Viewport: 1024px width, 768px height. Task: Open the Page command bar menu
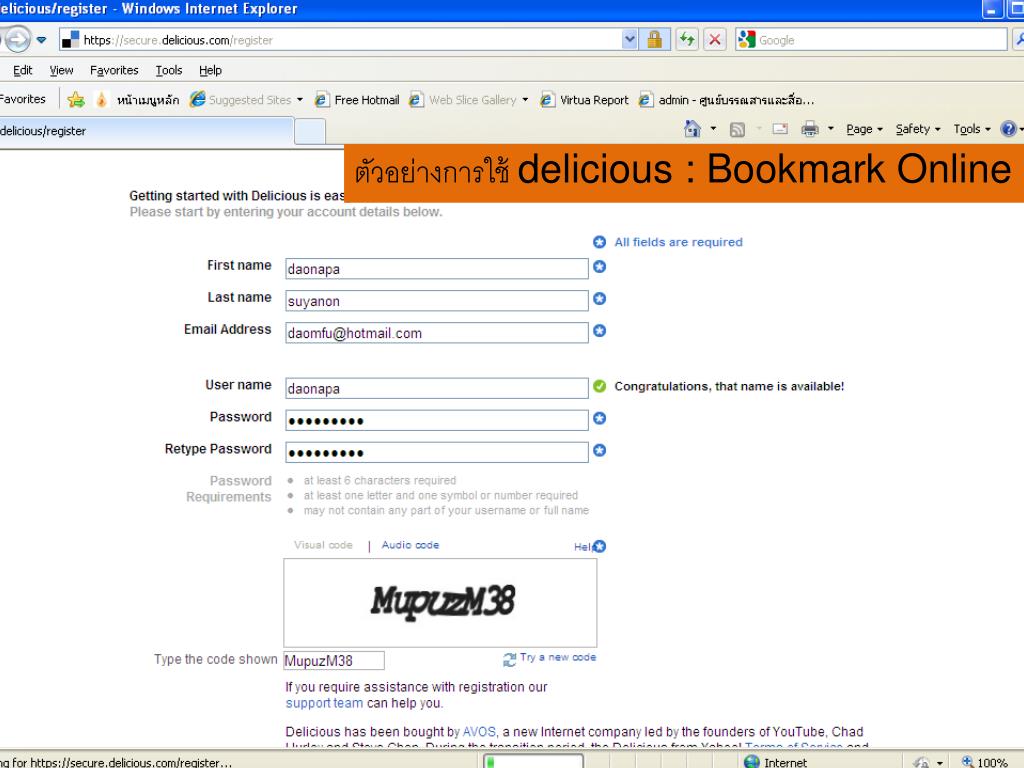pos(864,129)
